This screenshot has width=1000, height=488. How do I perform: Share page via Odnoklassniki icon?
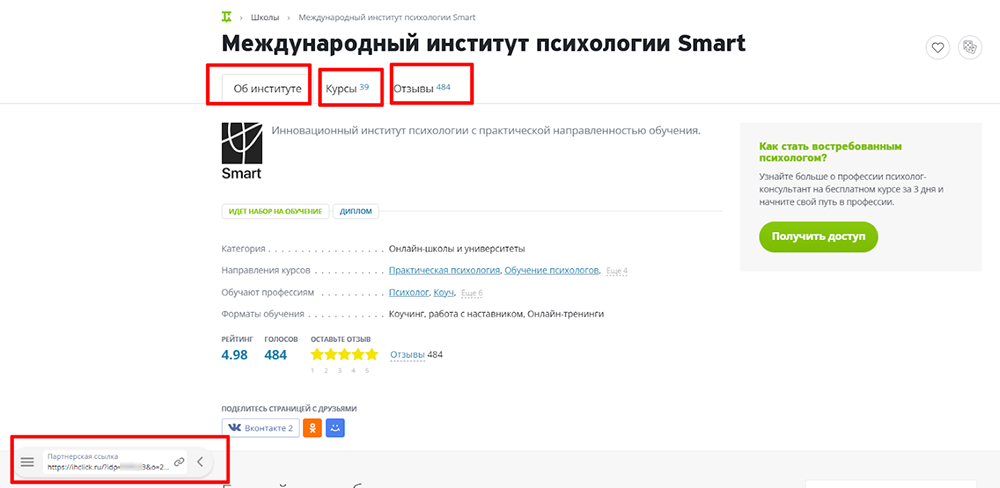click(x=312, y=428)
